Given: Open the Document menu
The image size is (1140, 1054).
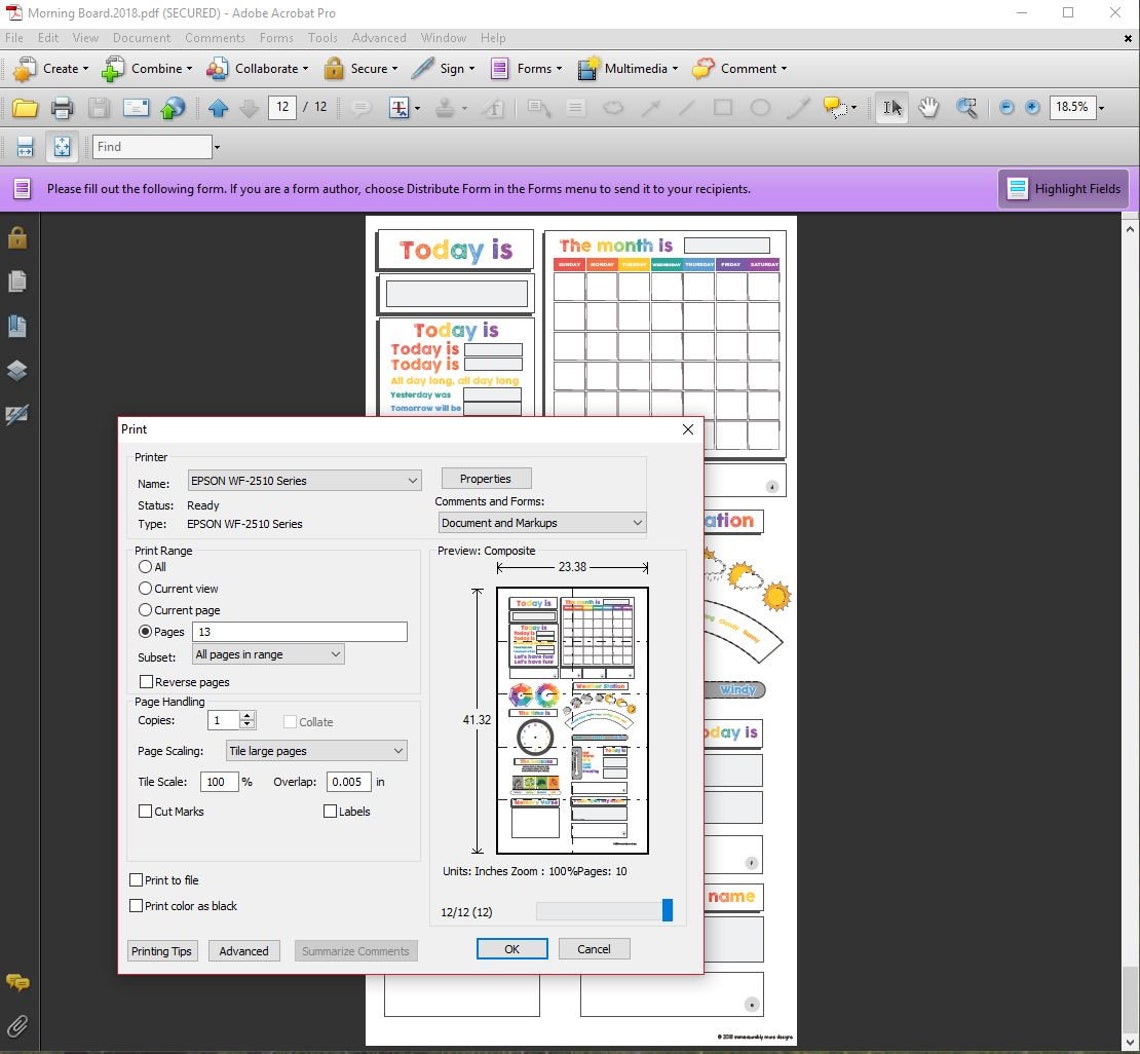Looking at the screenshot, I should click(142, 38).
